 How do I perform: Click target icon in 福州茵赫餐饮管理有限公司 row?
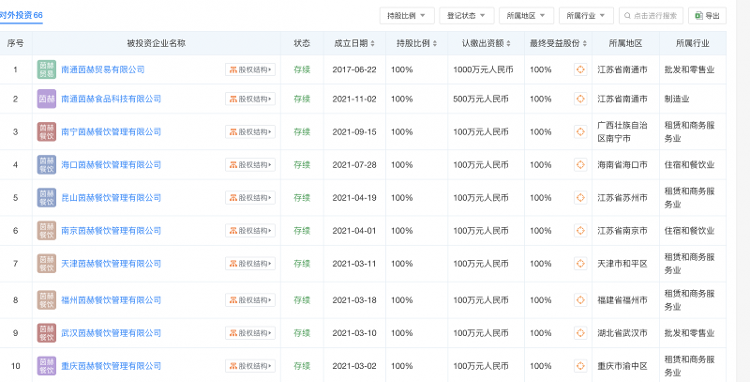tap(580, 300)
